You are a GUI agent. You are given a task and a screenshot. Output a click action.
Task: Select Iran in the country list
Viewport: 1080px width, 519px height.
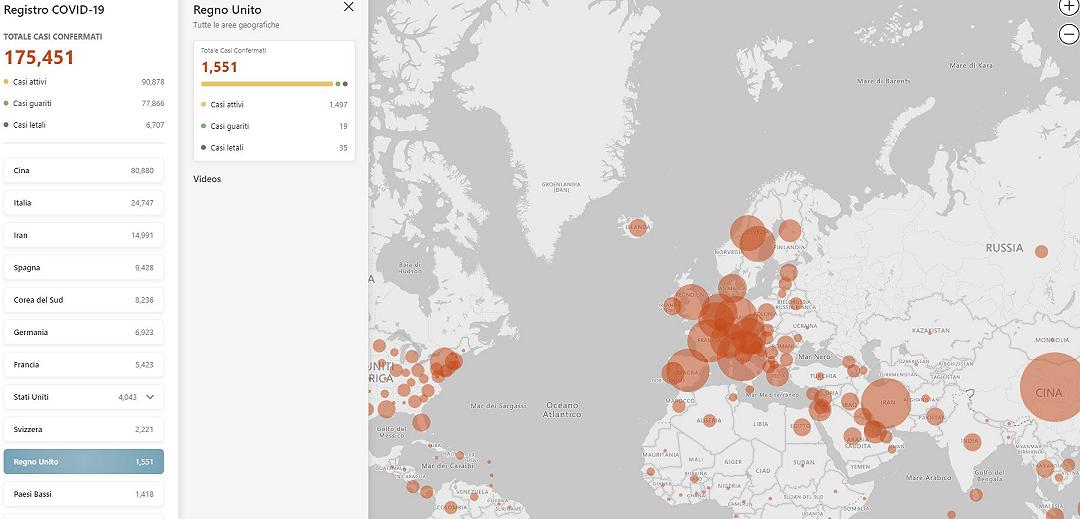coord(83,235)
